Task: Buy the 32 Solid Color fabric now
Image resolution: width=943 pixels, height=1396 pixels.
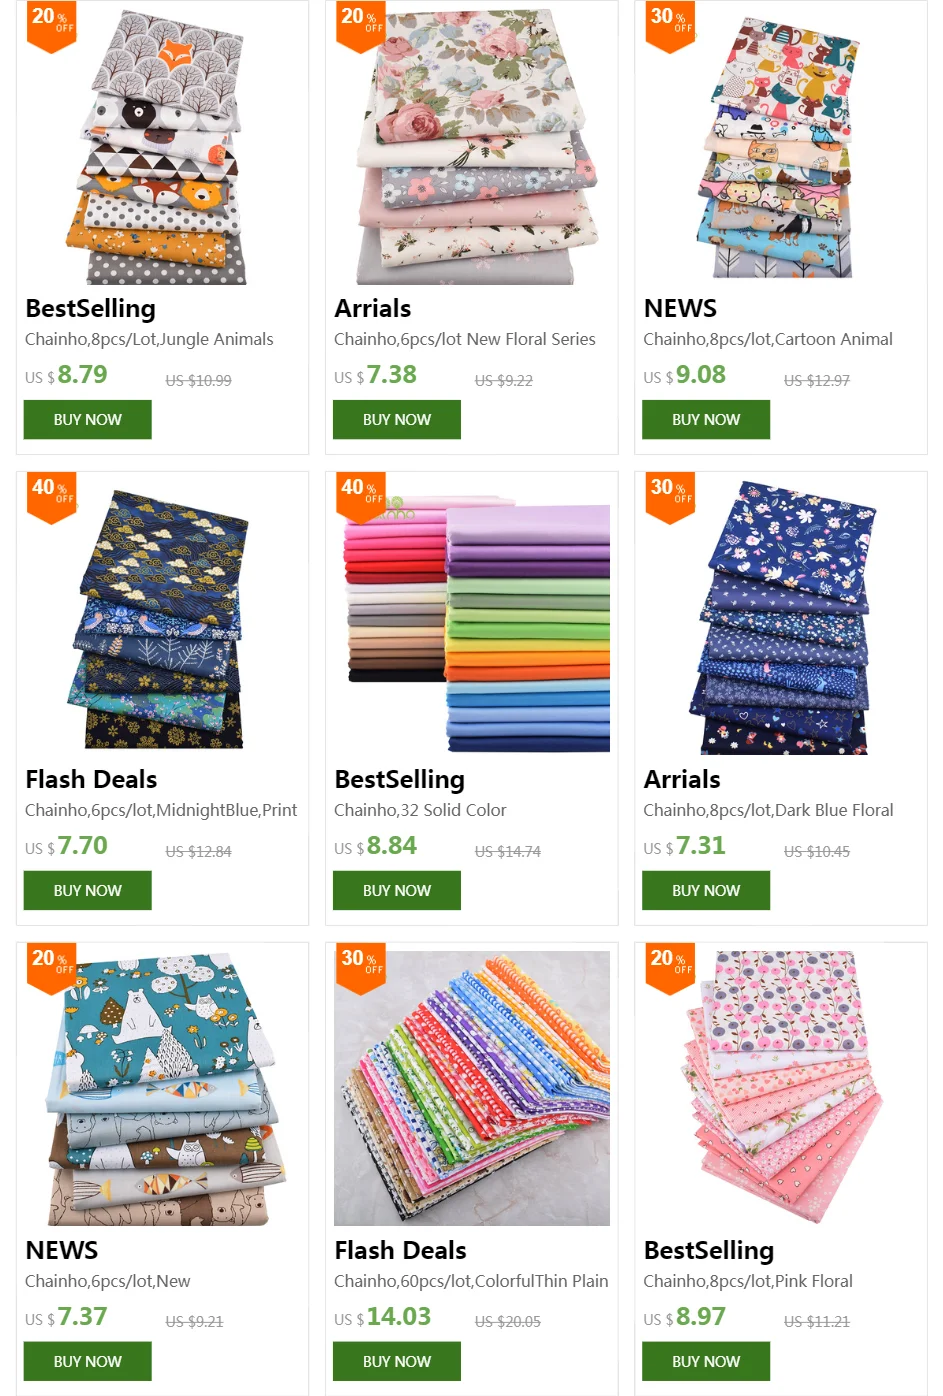Action: pos(397,890)
